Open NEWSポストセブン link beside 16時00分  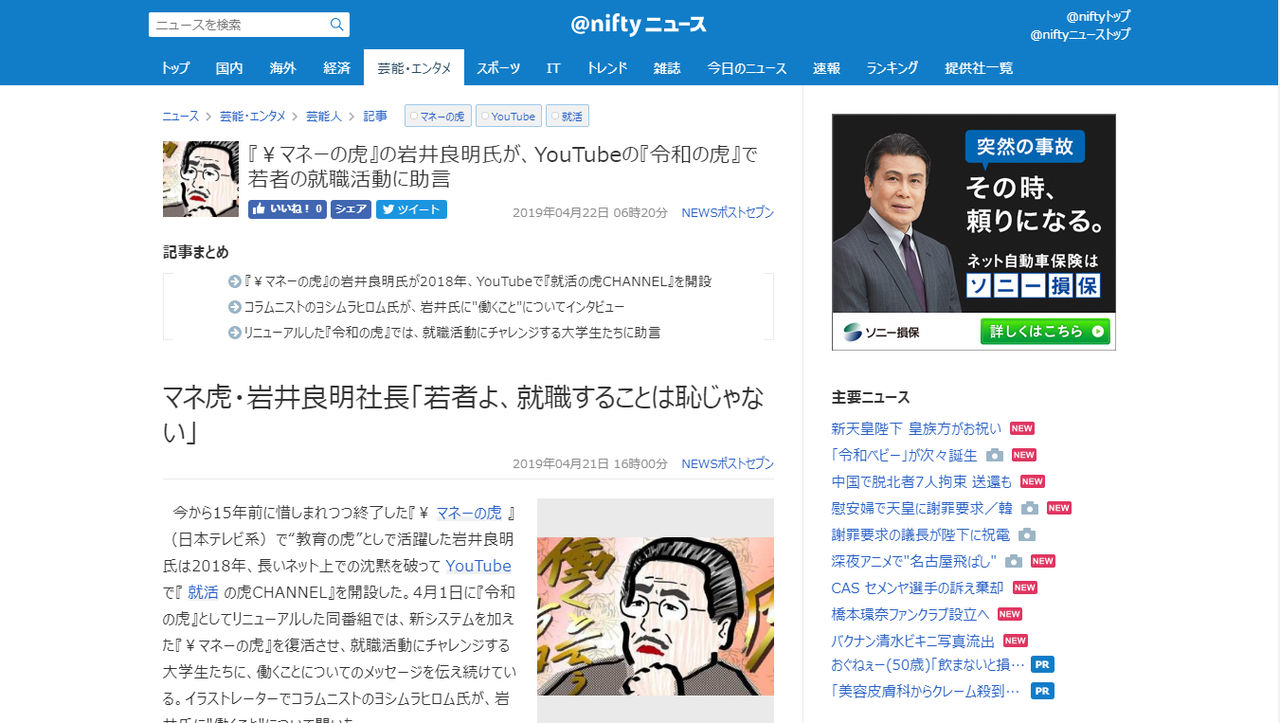[x=728, y=464]
